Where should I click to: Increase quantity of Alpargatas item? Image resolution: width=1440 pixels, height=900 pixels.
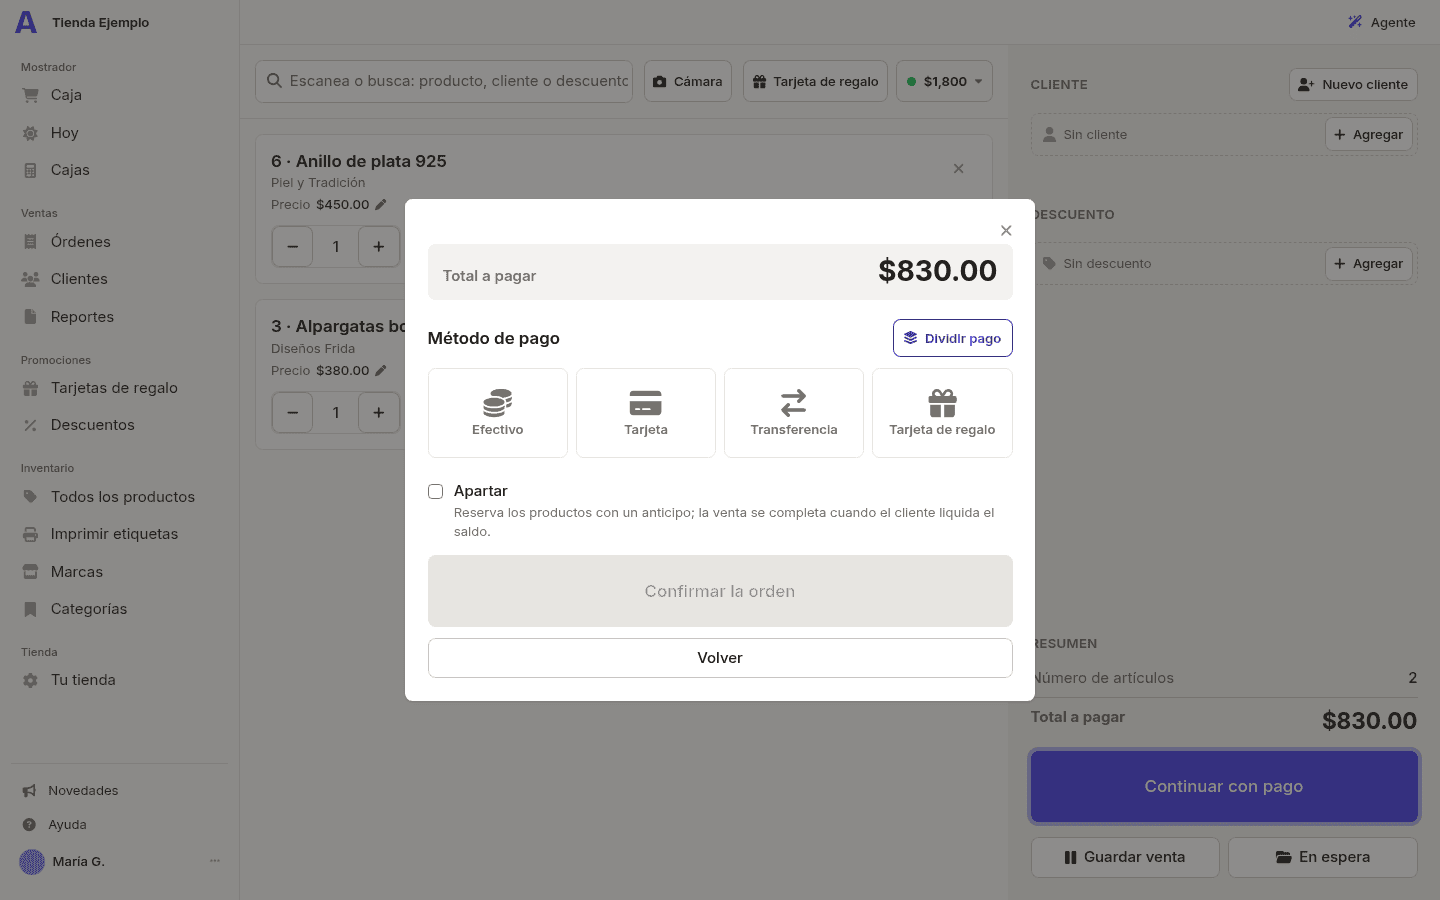coord(379,412)
